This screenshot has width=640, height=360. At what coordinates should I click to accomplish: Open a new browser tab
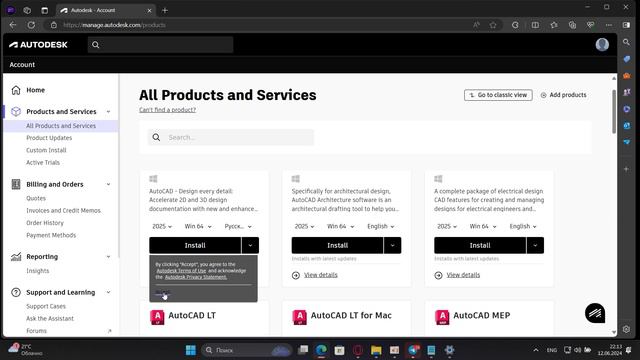(x=165, y=10)
